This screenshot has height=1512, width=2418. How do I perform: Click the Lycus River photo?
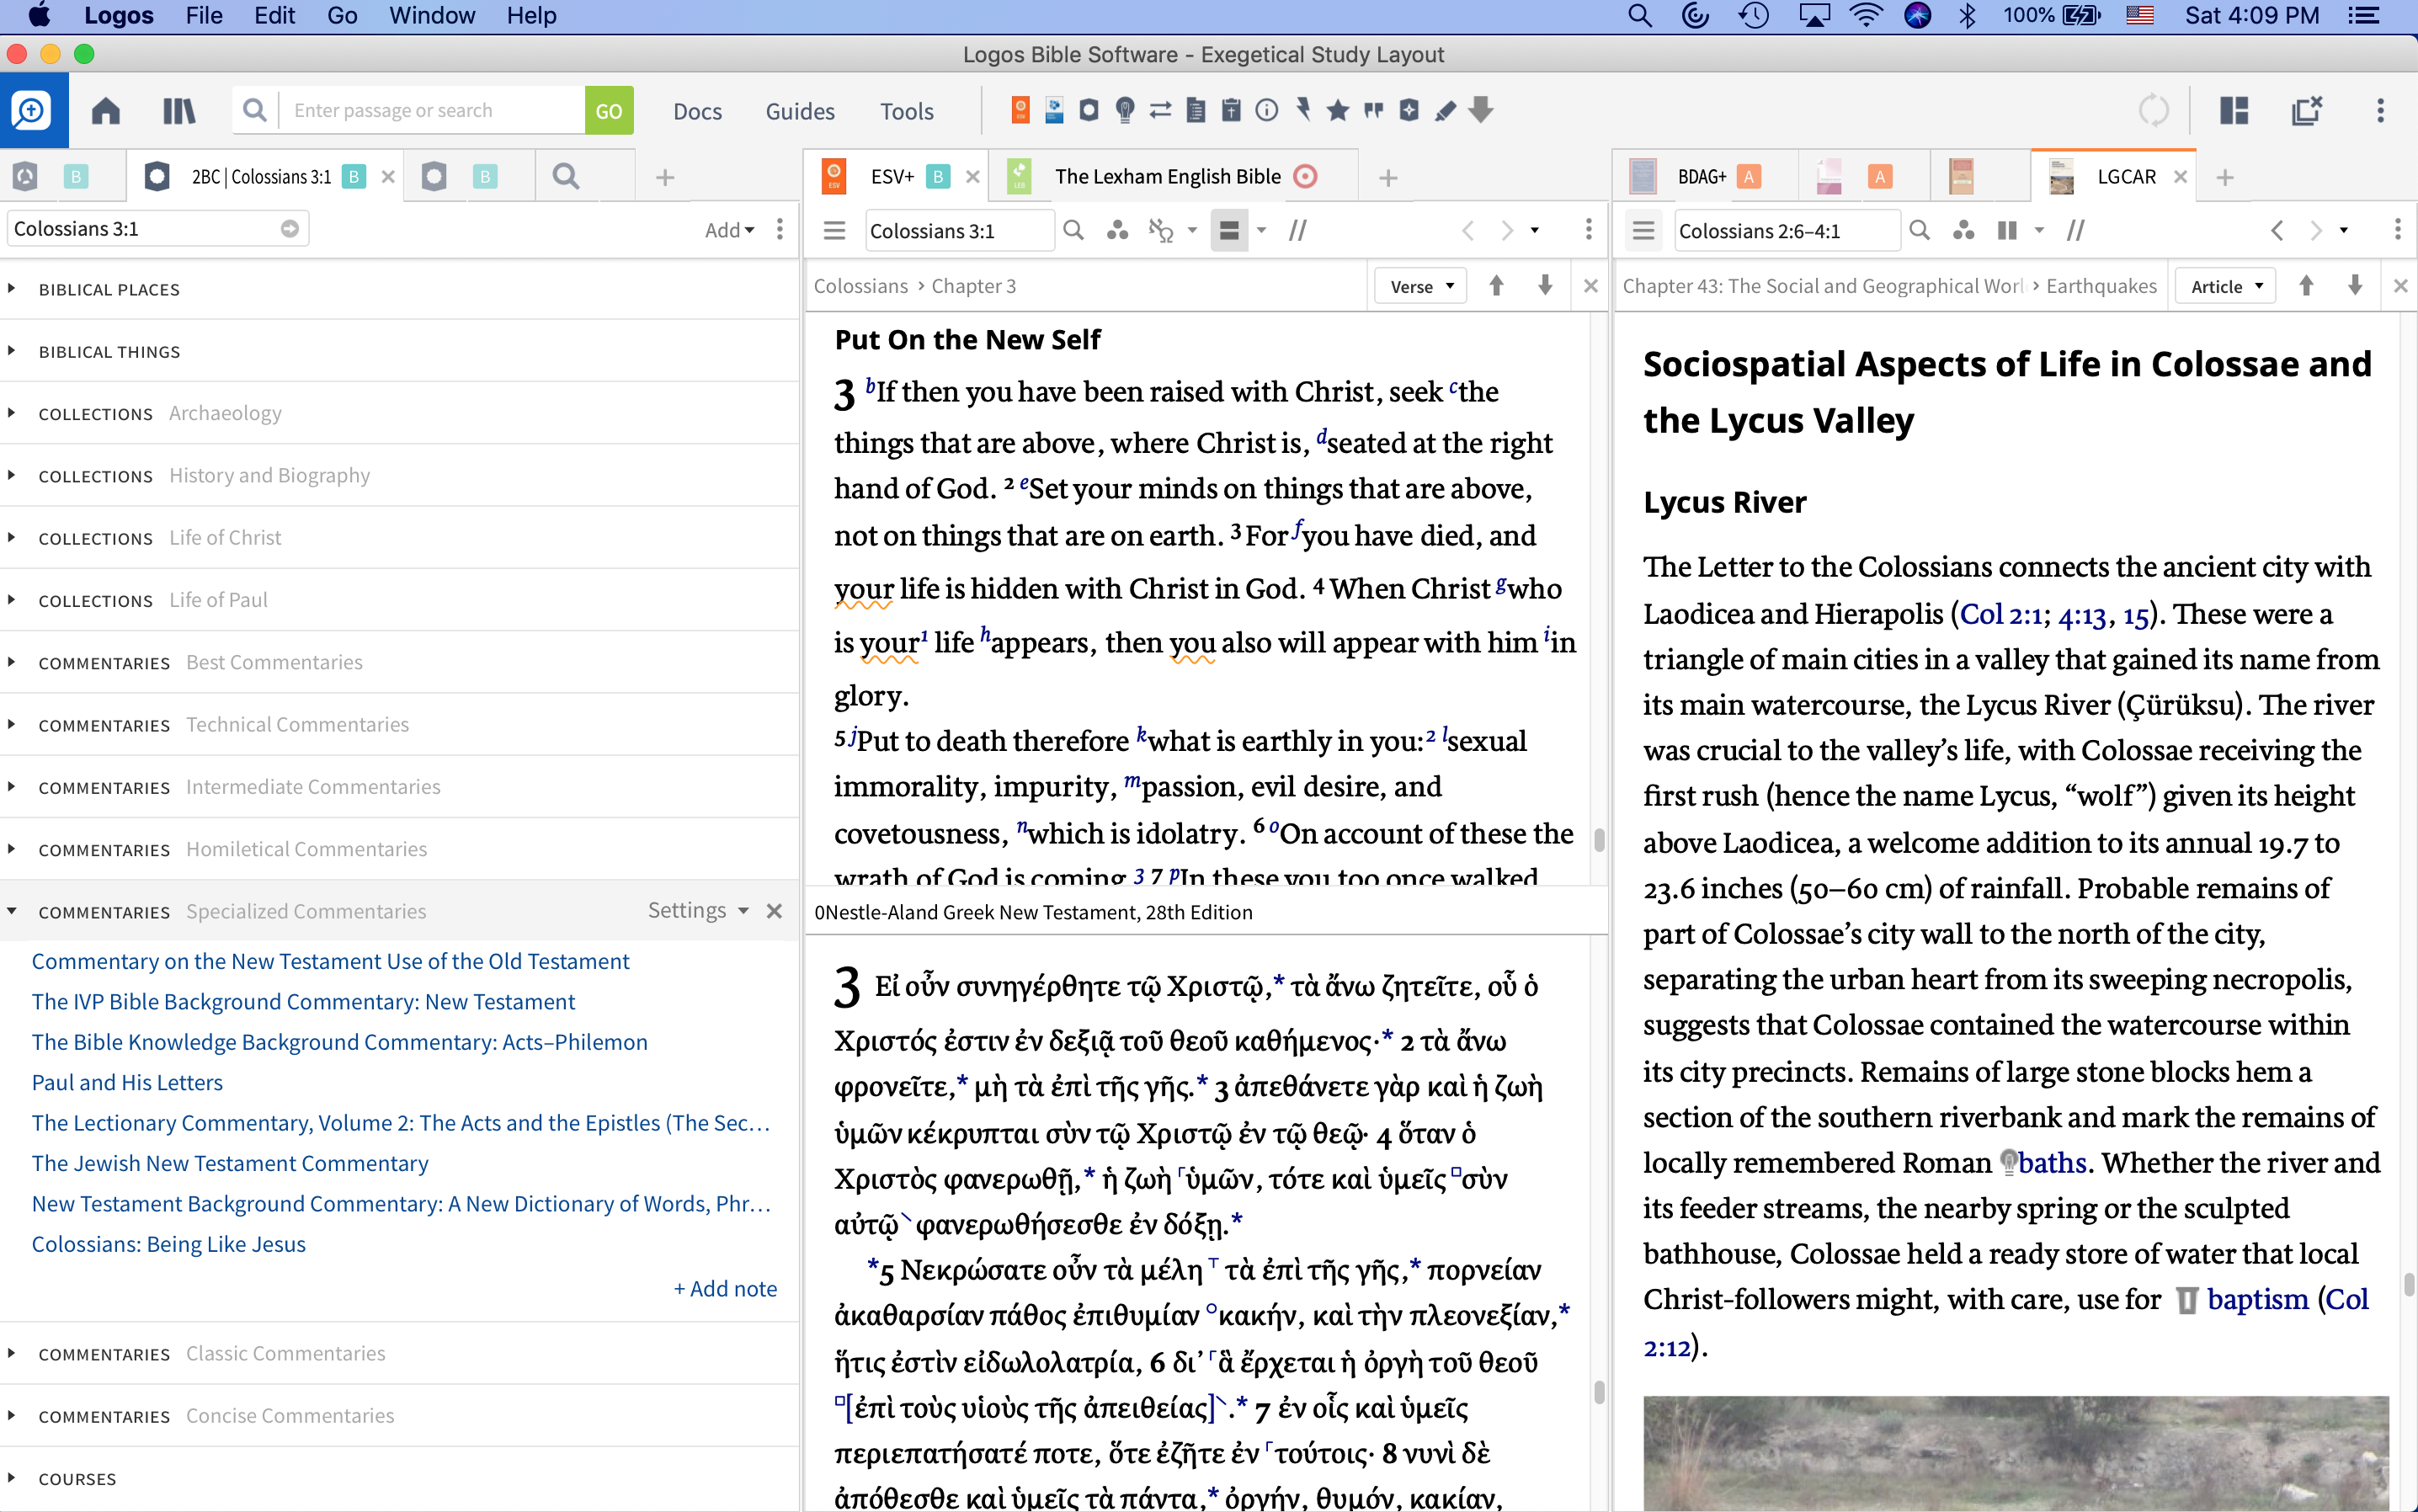tap(2016, 1453)
